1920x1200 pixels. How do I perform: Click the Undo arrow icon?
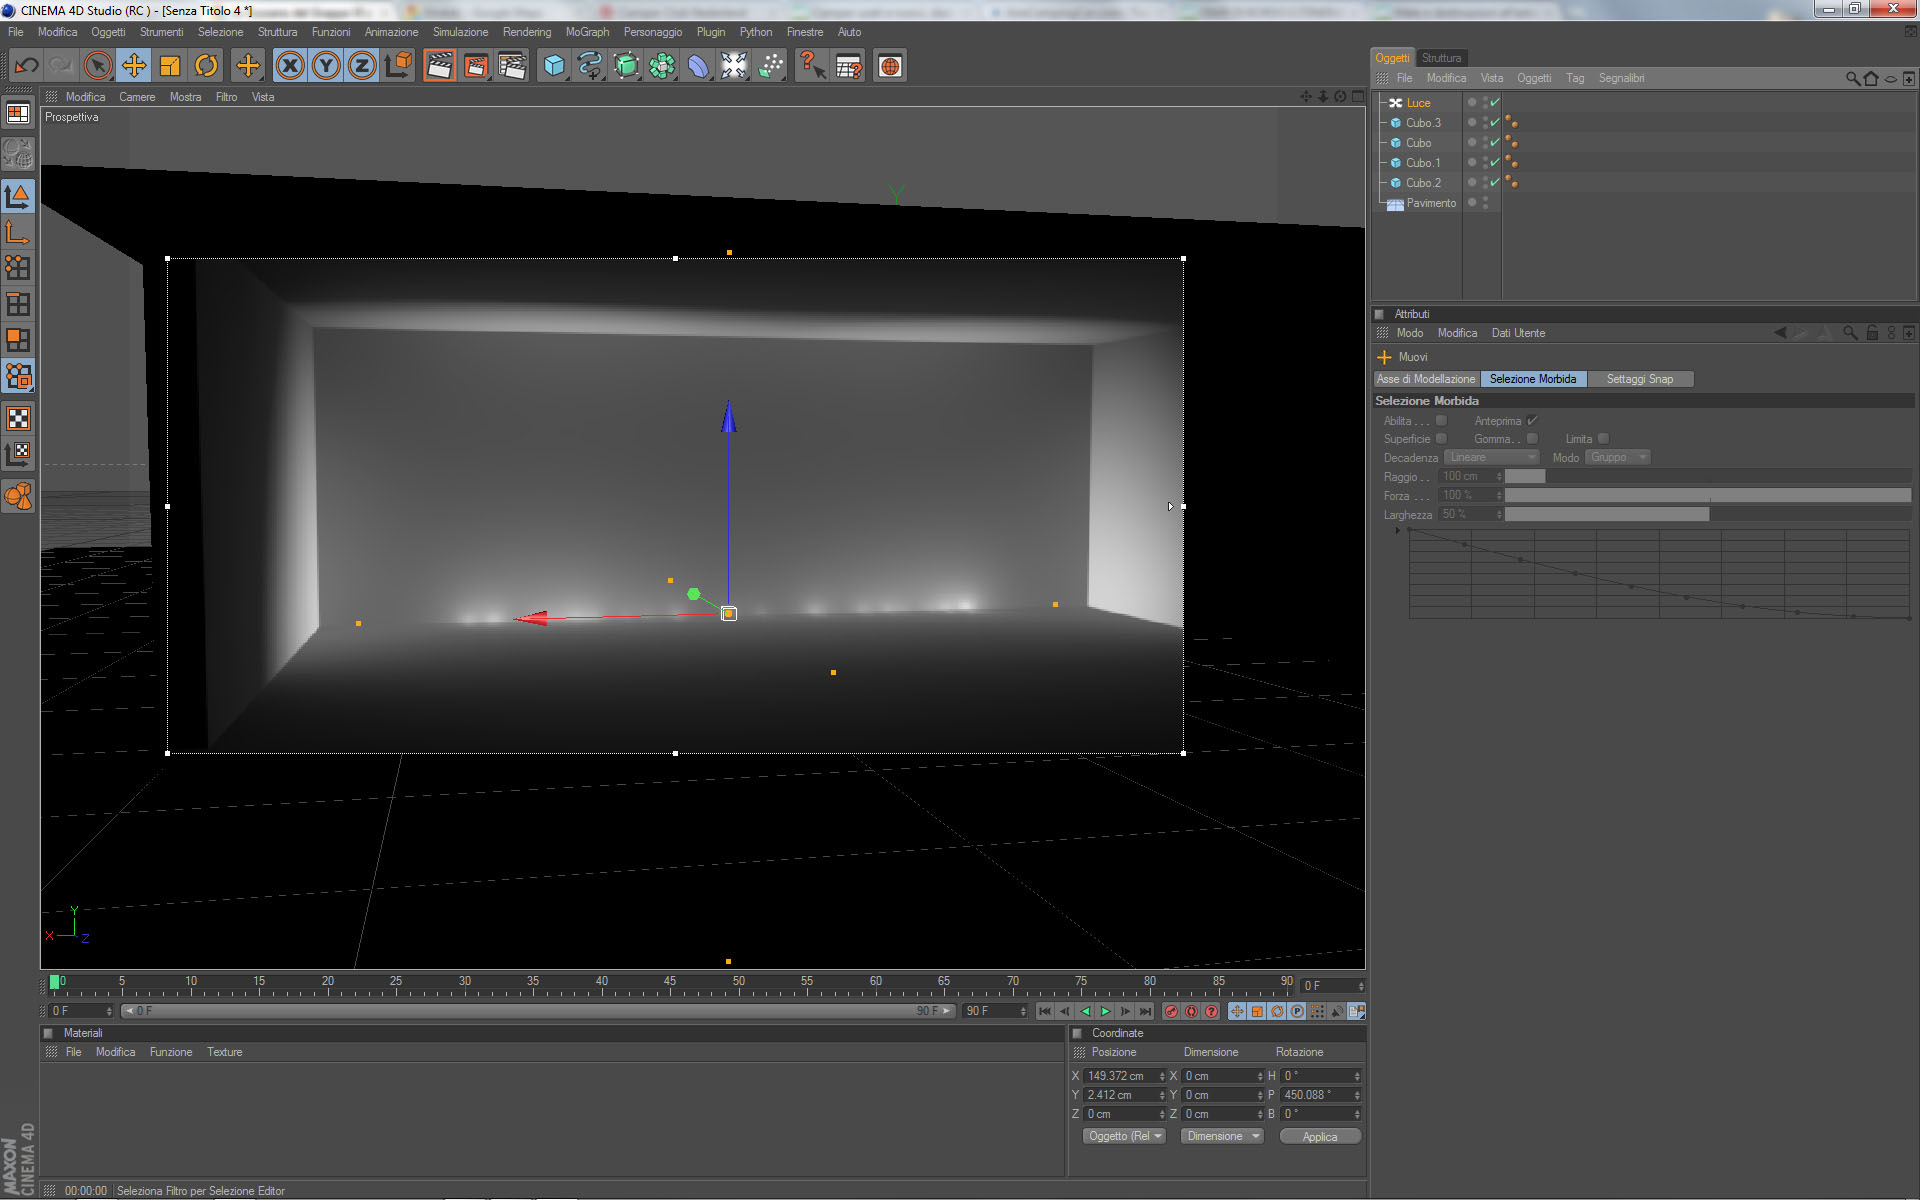pos(26,66)
